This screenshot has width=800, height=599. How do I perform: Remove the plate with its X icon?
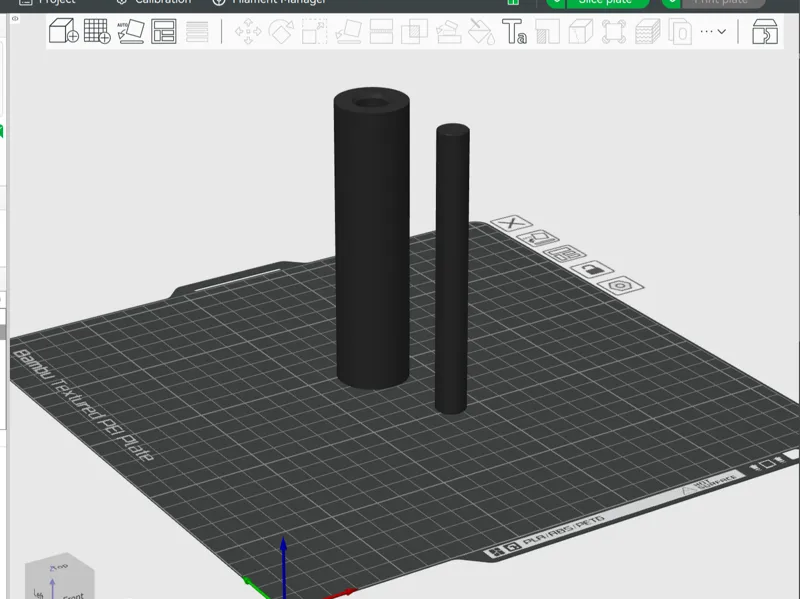point(511,223)
